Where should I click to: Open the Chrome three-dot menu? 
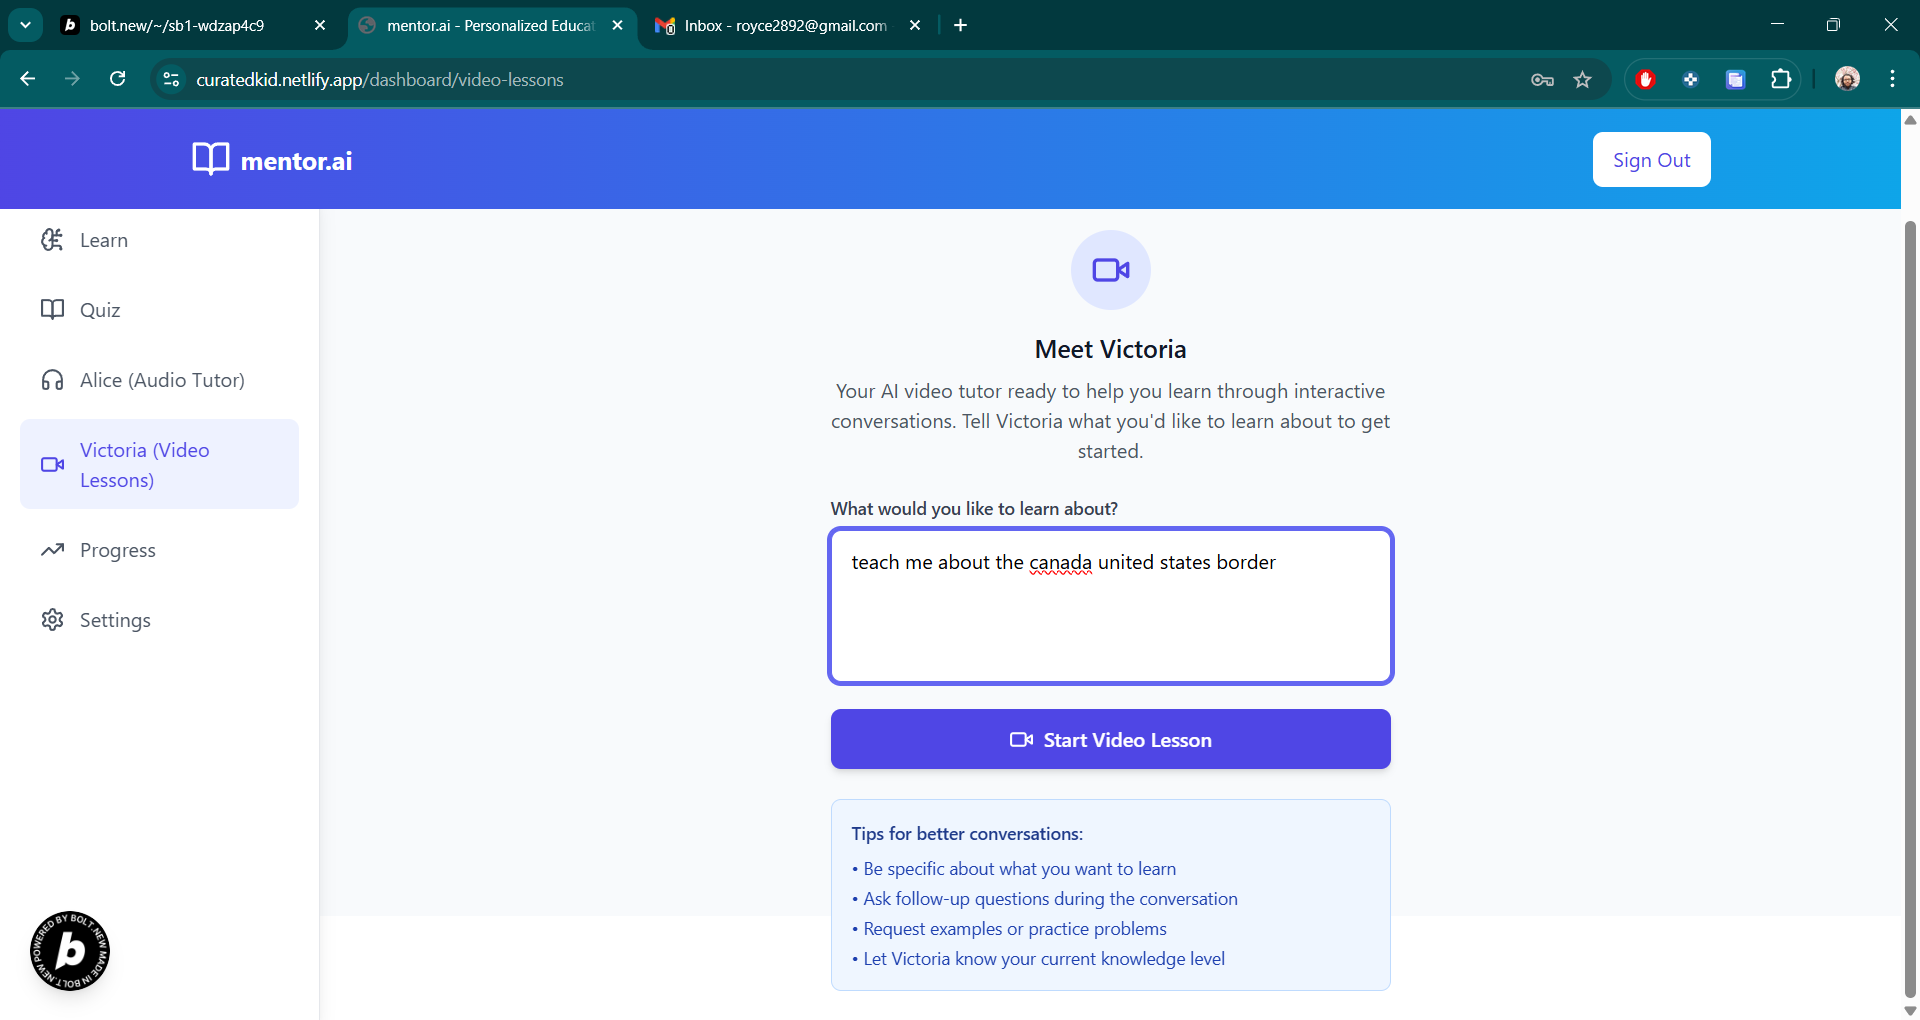[1892, 79]
